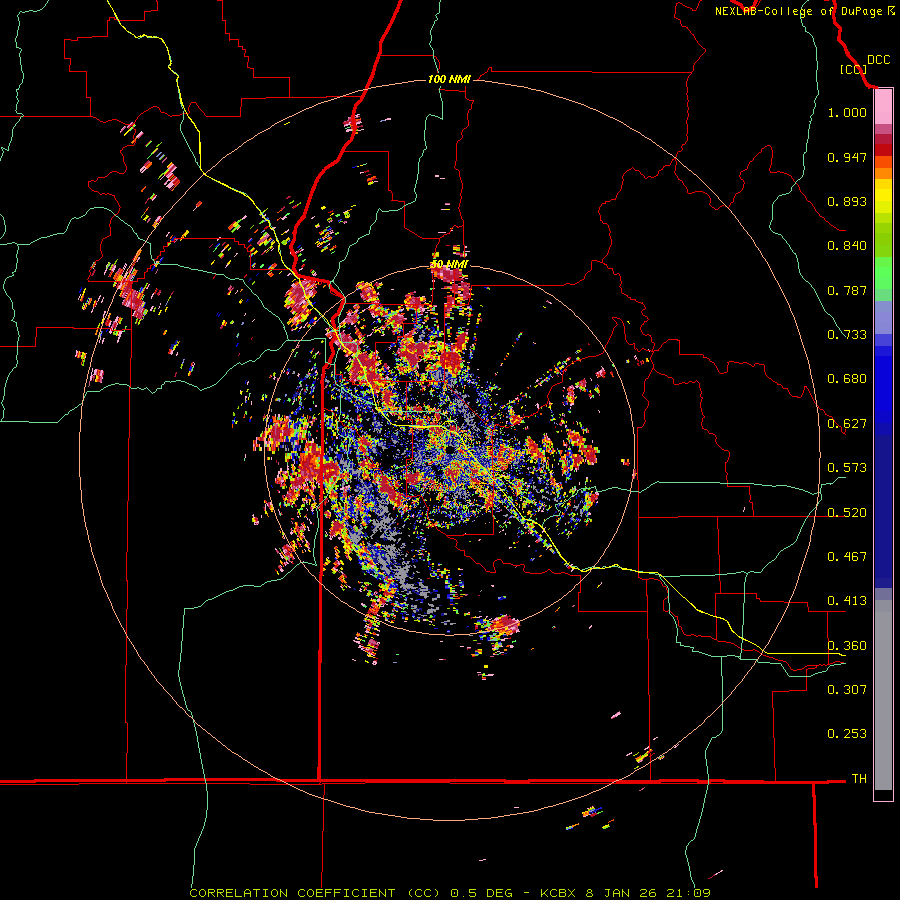Select the 0.467 scale label
Image resolution: width=900 pixels, height=900 pixels.
coord(847,557)
